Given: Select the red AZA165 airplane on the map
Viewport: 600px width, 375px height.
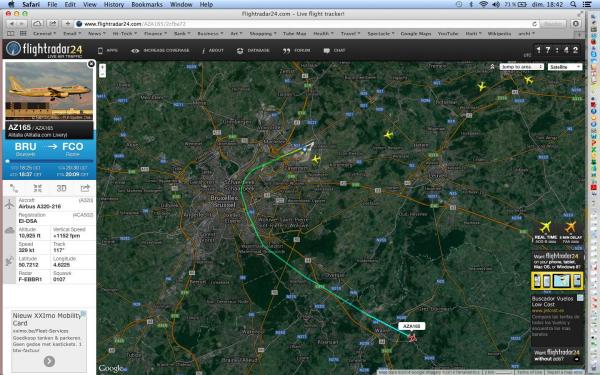Looking at the screenshot, I should pos(412,338).
